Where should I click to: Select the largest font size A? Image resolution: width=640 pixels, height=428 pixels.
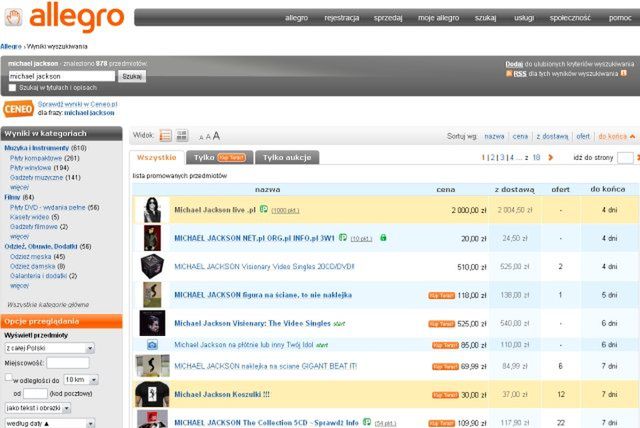(x=216, y=136)
